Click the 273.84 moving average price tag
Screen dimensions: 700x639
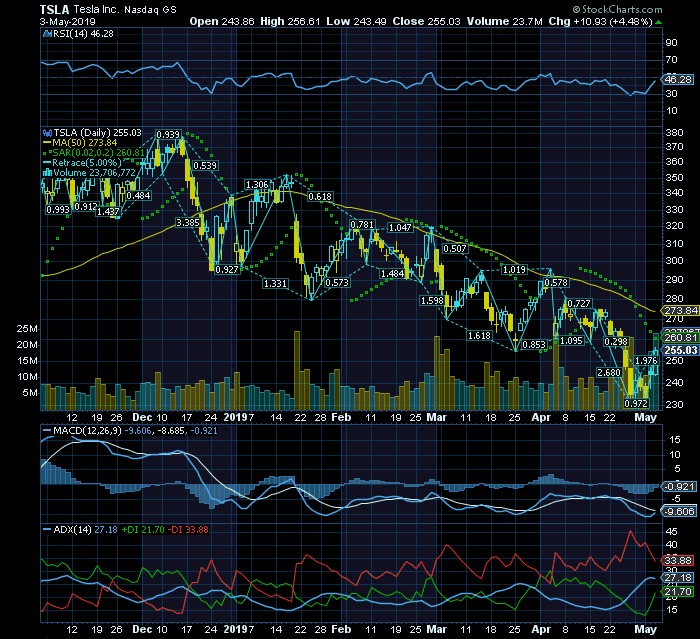681,310
